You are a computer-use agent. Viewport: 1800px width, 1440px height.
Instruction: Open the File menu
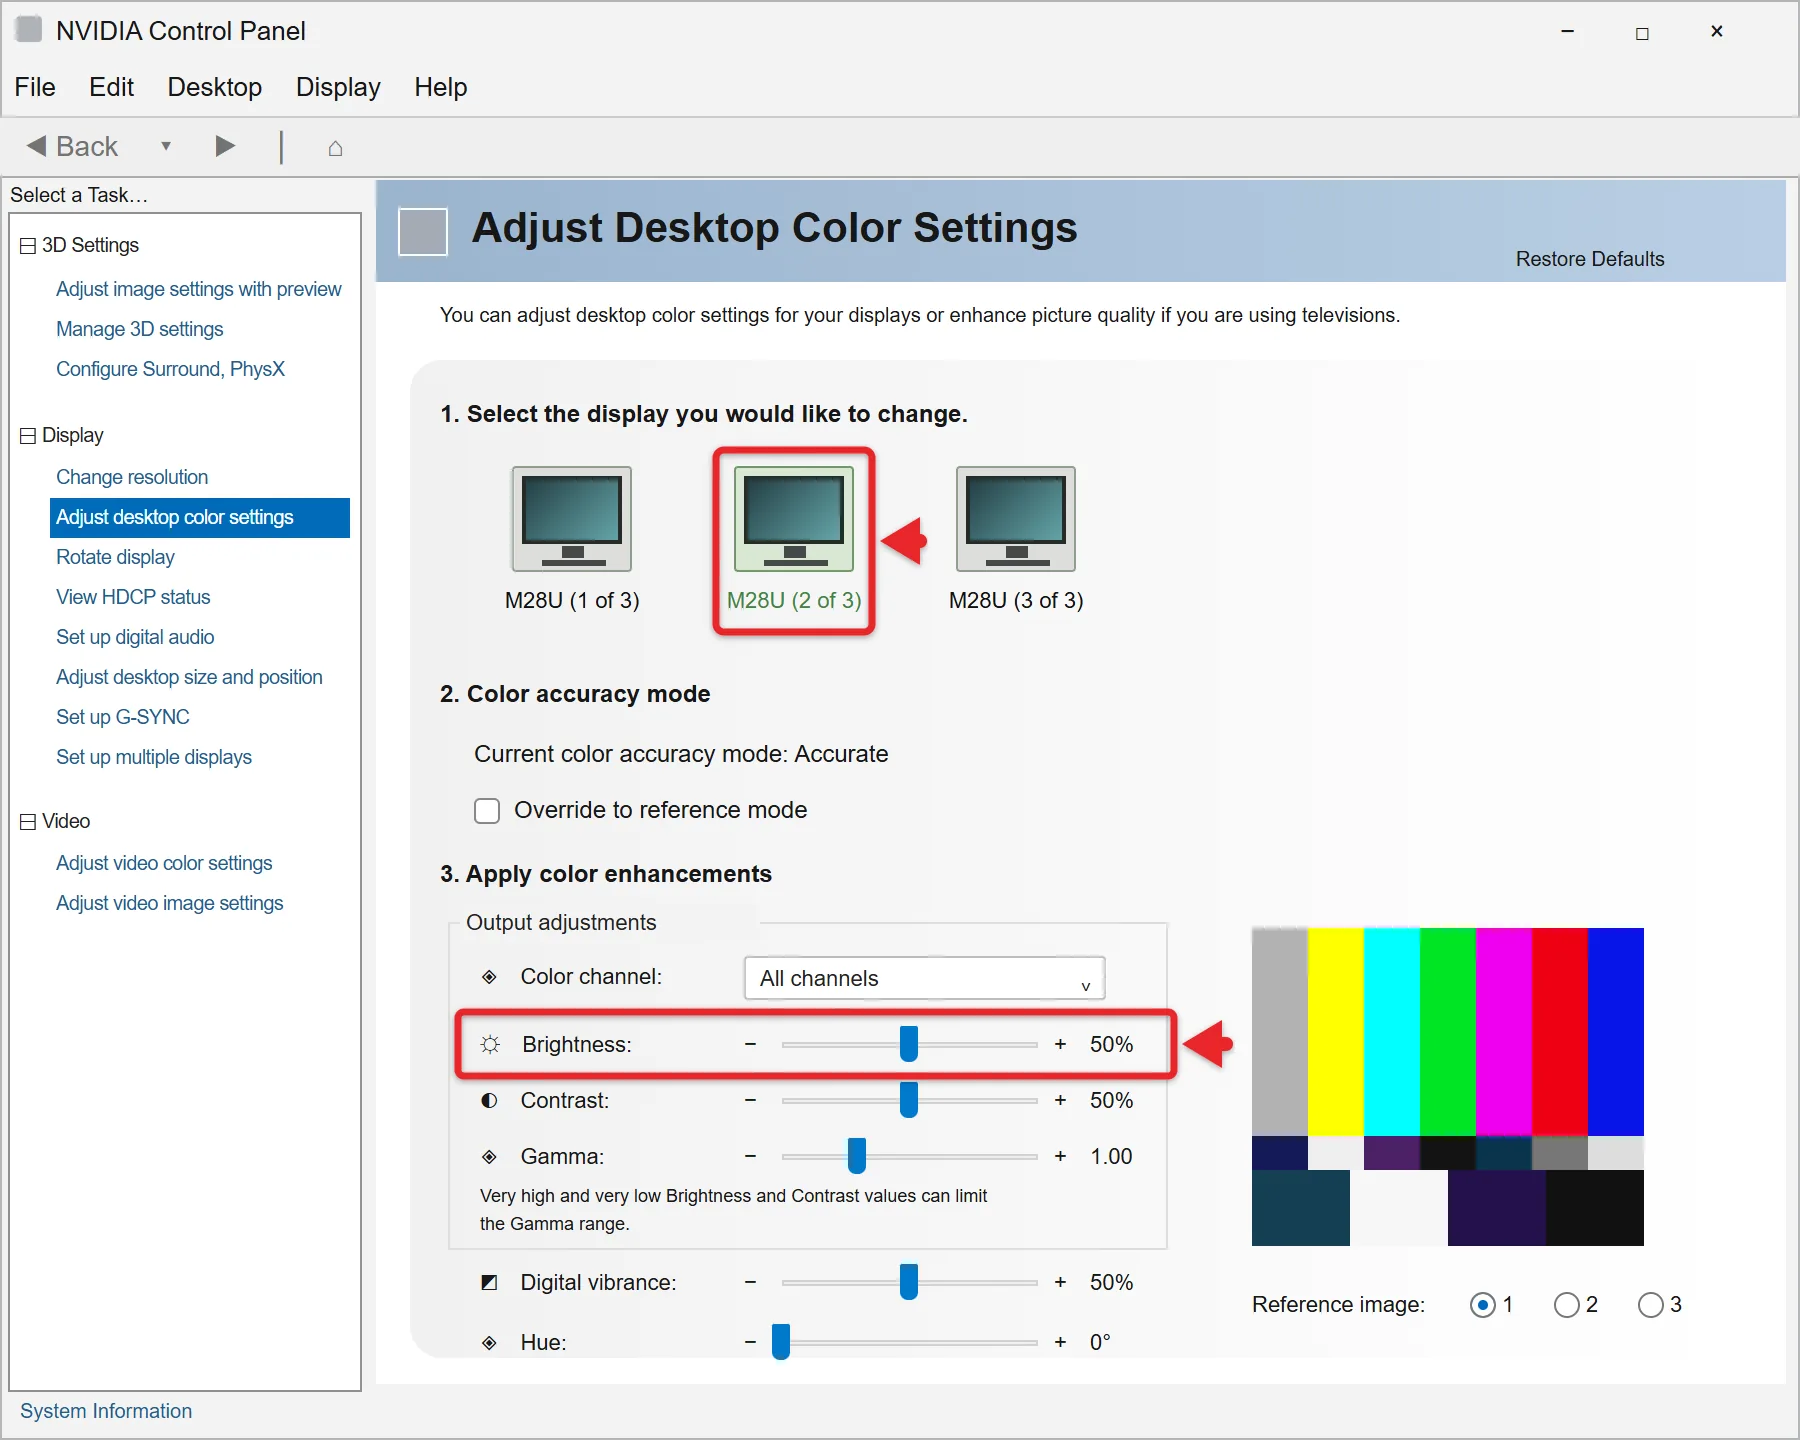pos(35,87)
